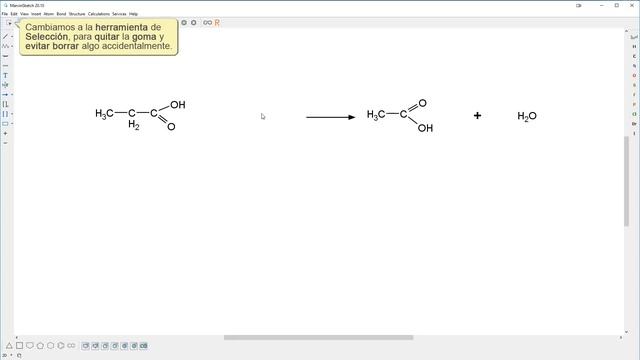The width and height of the screenshot is (640, 360).
Task: Insert the cyclopropane triangle template
Action: (9, 346)
